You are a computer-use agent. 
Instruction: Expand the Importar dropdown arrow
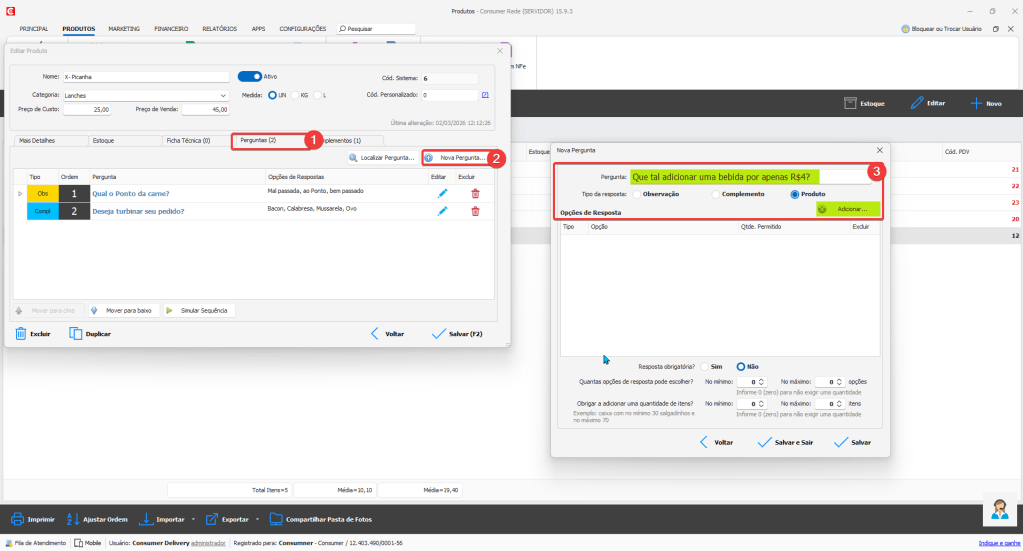[193, 520]
